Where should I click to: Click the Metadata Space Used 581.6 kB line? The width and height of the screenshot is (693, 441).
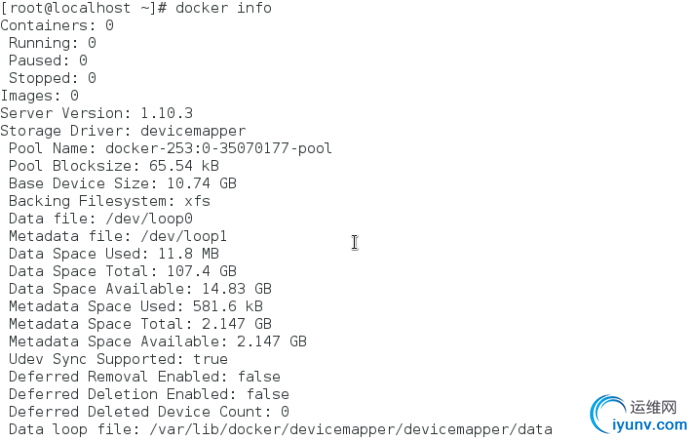coord(136,306)
